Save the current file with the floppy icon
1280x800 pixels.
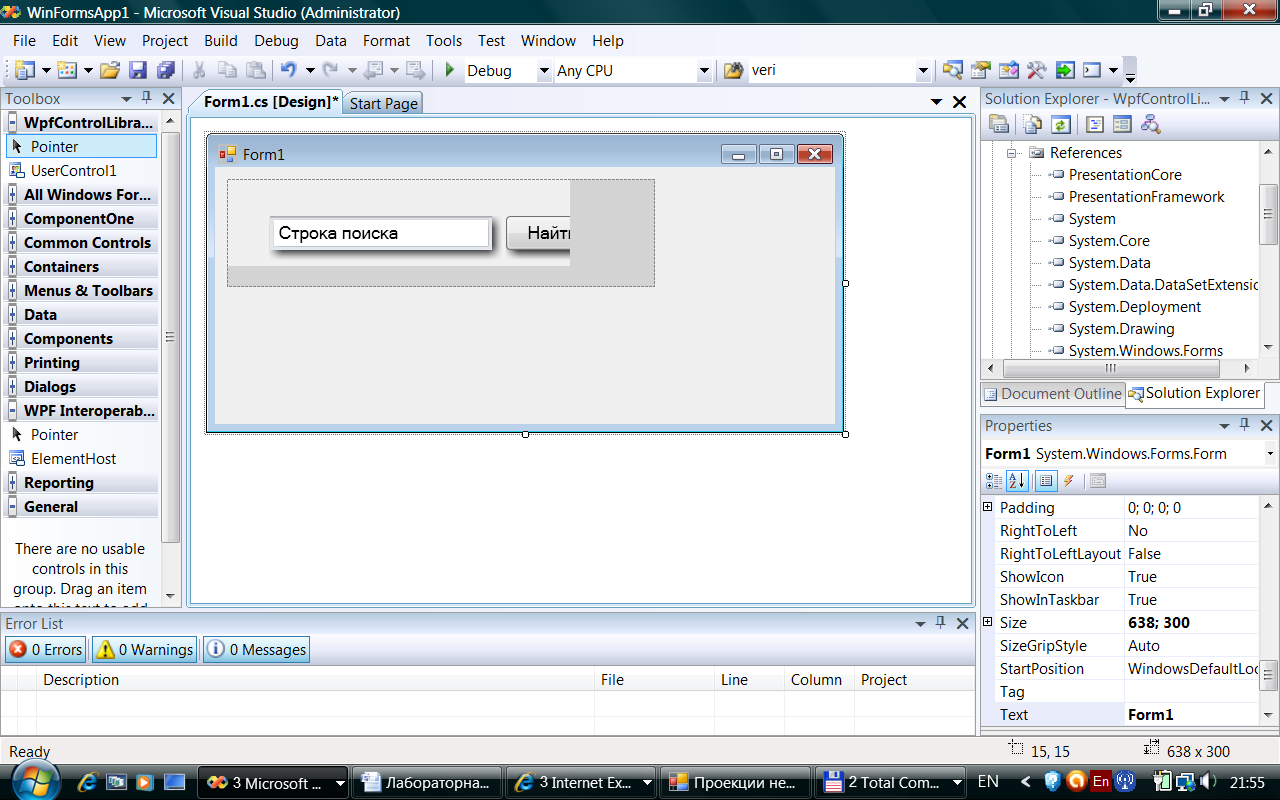tap(138, 70)
